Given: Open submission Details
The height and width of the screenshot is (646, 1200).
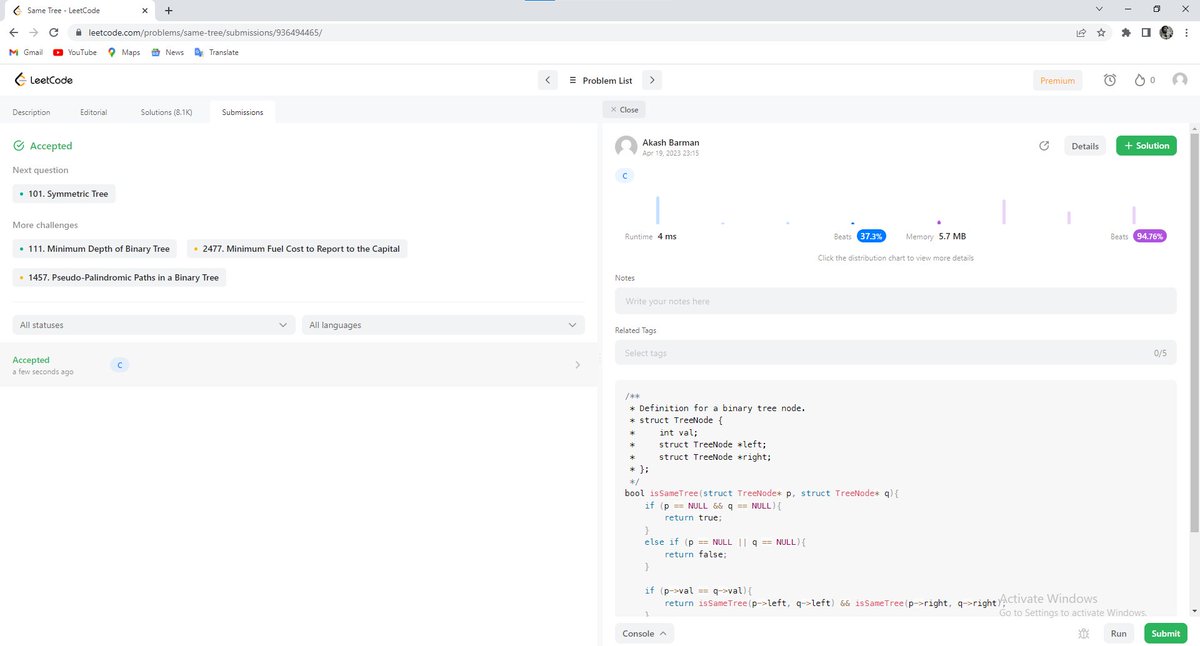Looking at the screenshot, I should click(1085, 146).
